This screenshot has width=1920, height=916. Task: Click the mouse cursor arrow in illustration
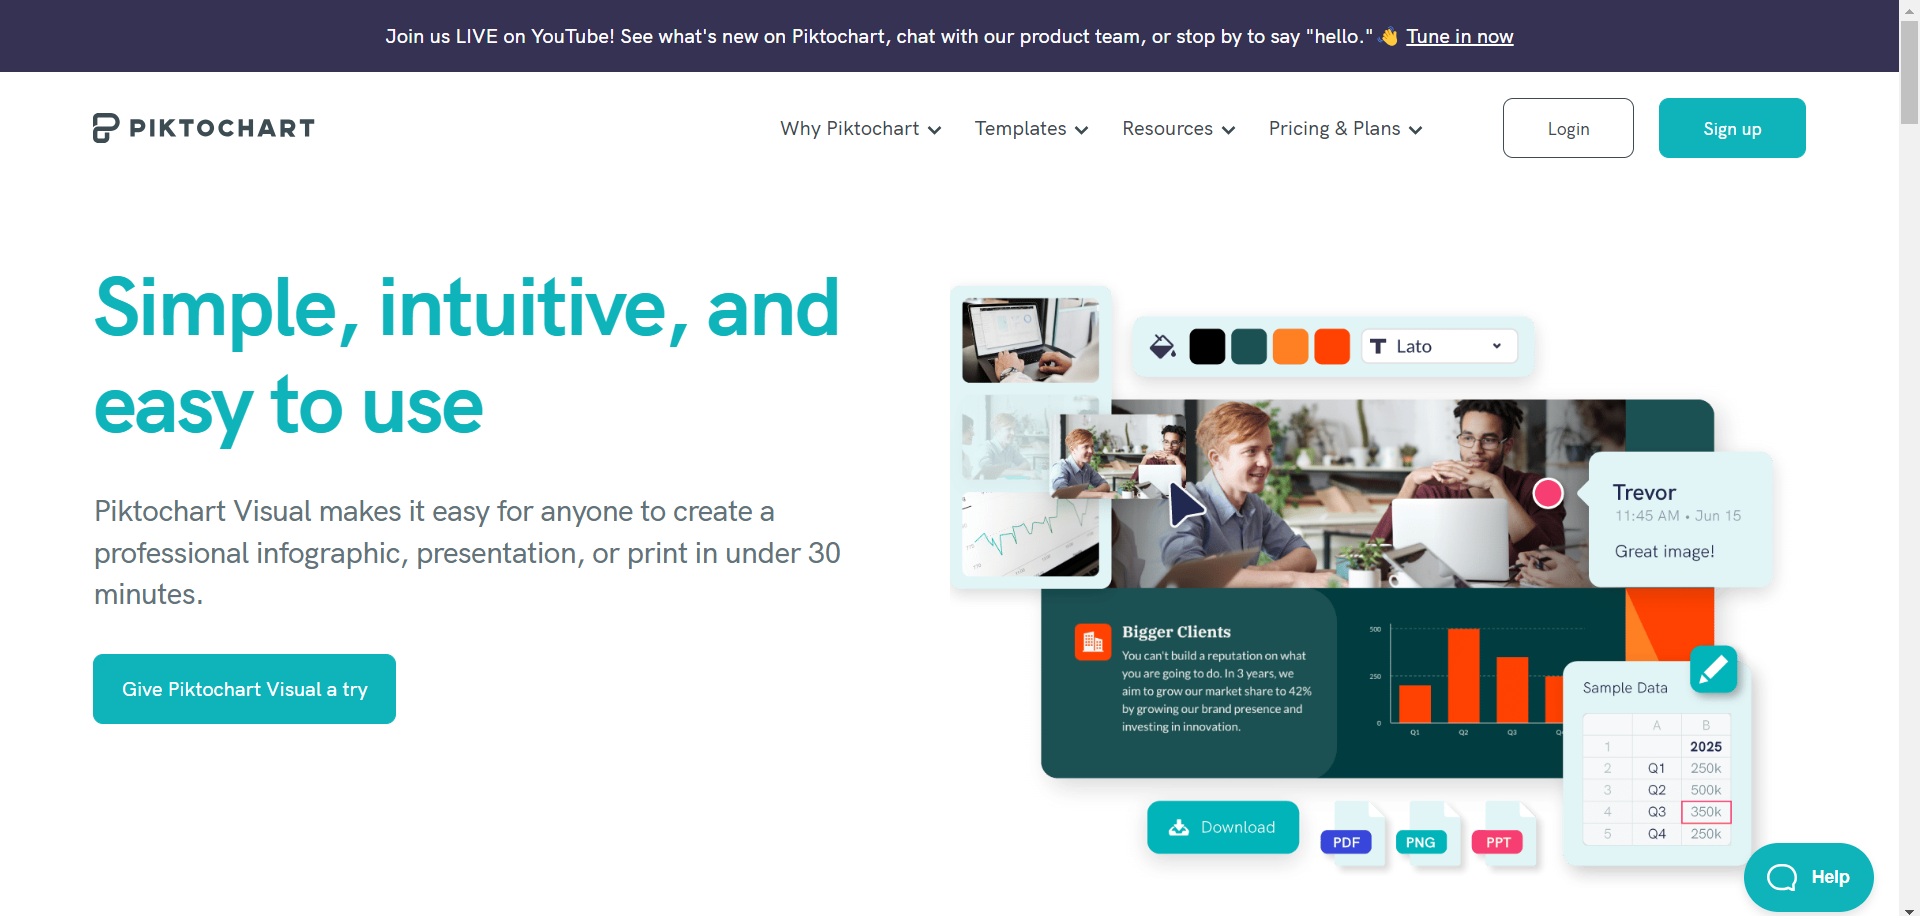1186,505
